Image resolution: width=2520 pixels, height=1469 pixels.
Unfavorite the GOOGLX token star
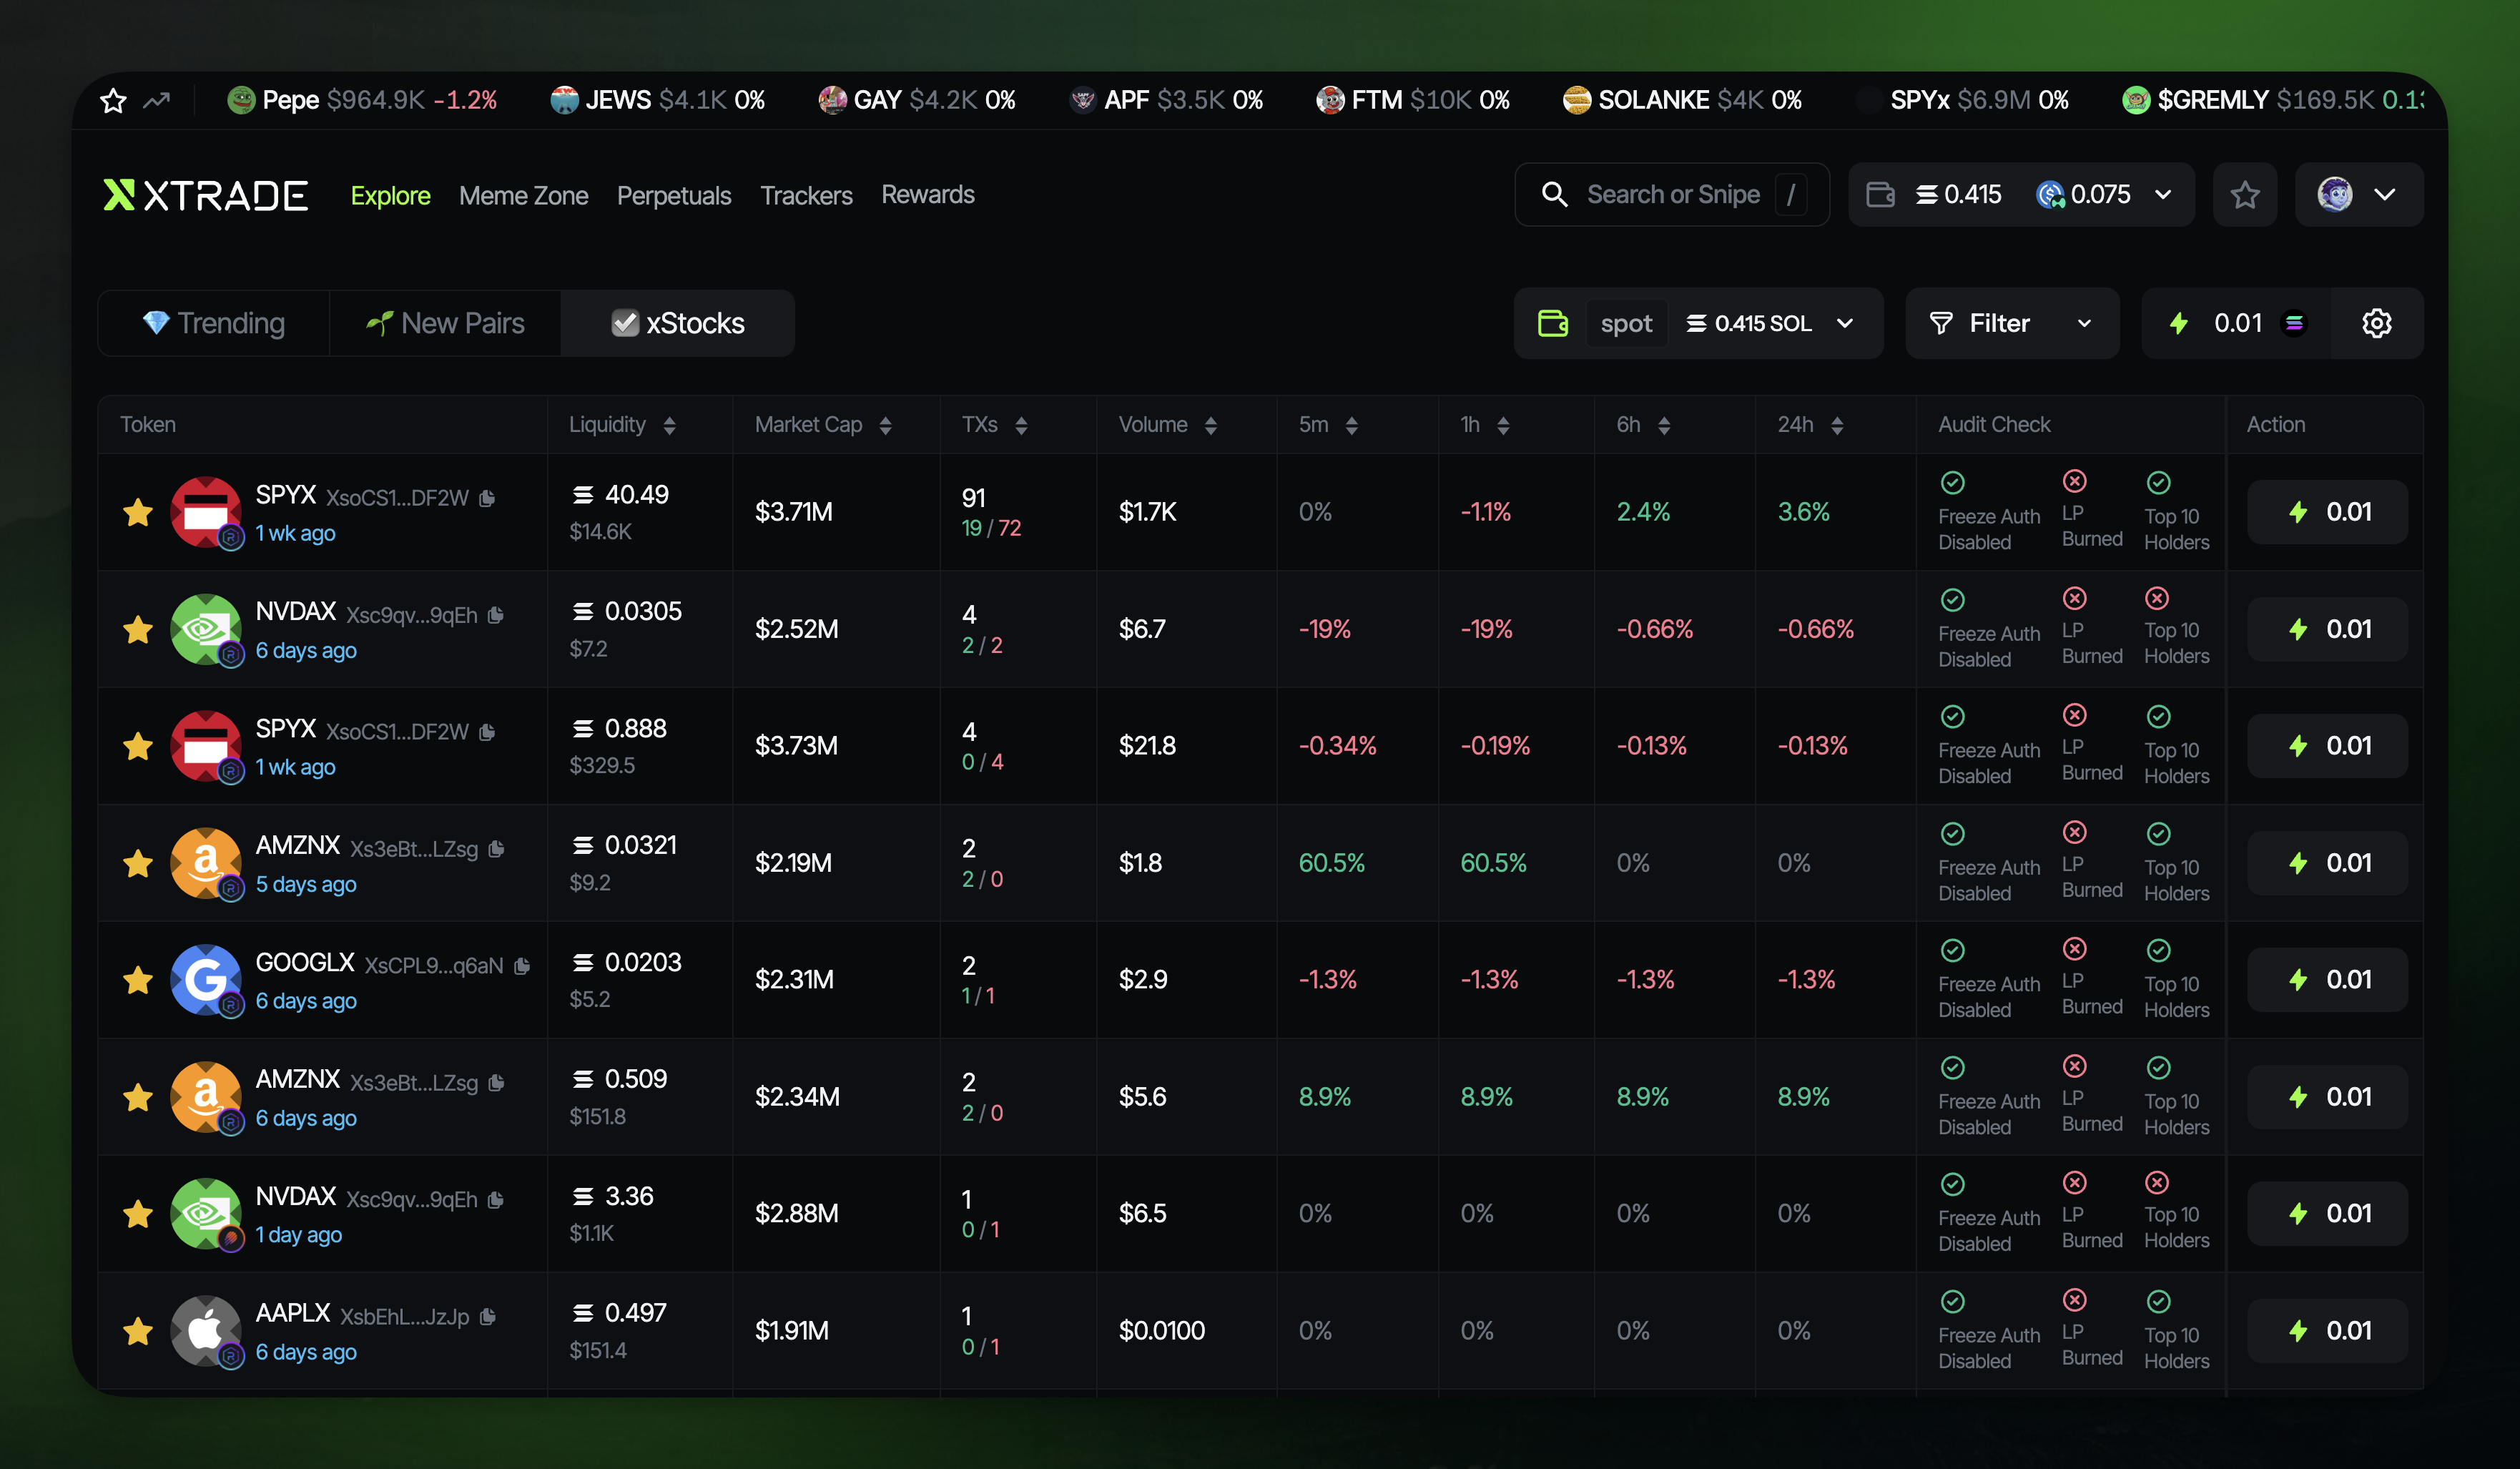[138, 980]
